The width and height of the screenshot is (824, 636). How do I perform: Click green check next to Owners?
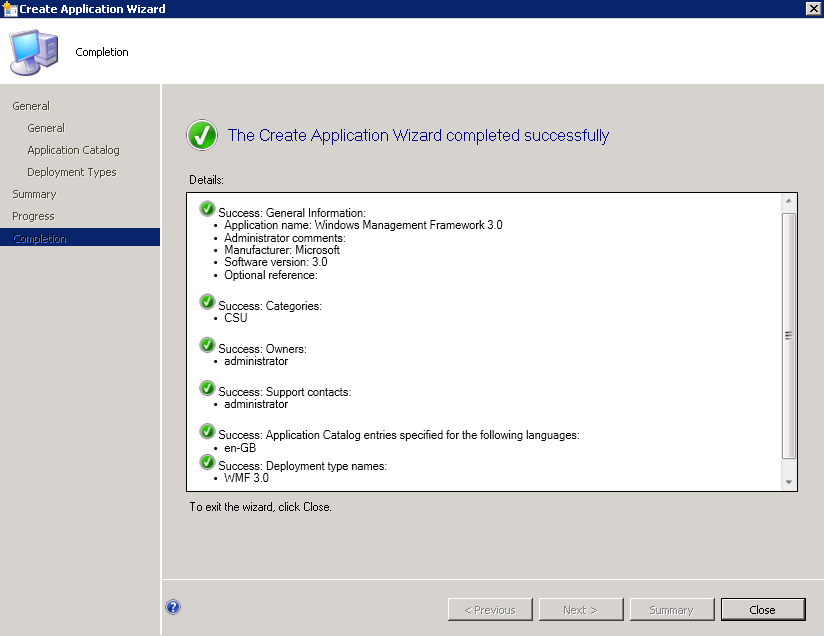click(x=207, y=345)
